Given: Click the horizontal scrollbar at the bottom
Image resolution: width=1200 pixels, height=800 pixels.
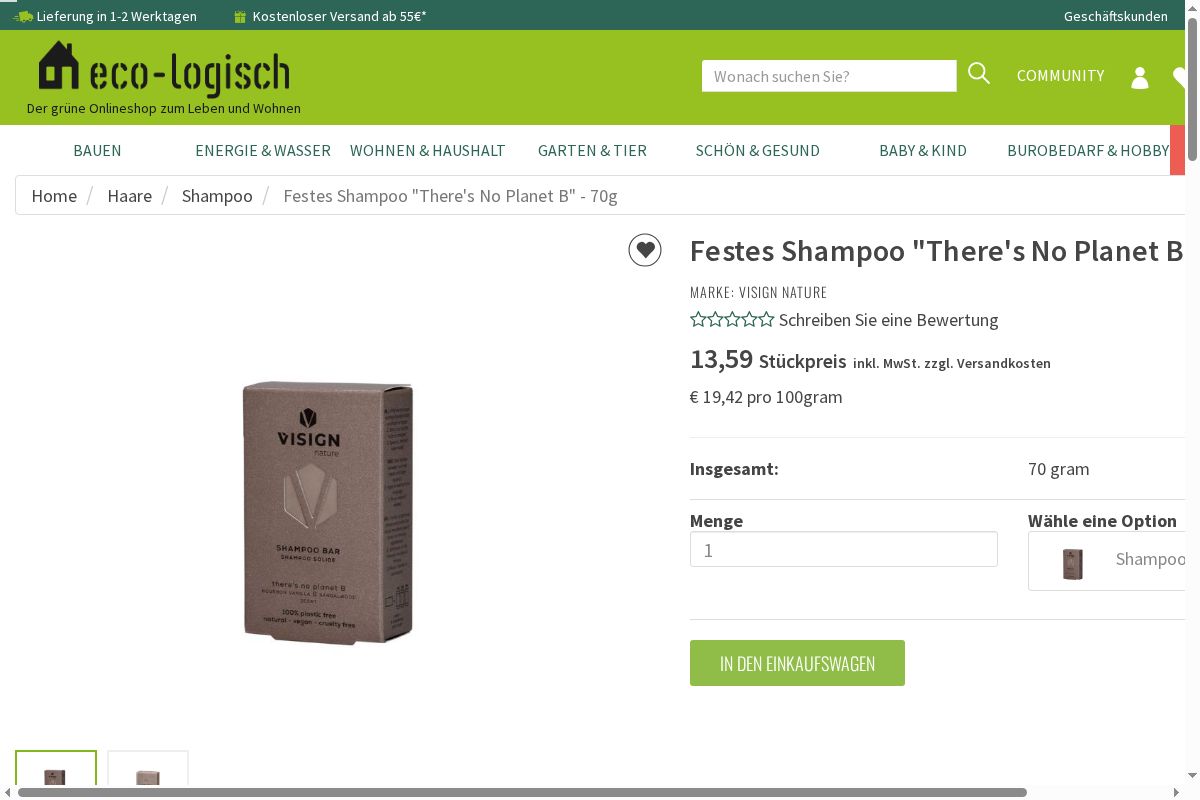Looking at the screenshot, I should (x=522, y=792).
